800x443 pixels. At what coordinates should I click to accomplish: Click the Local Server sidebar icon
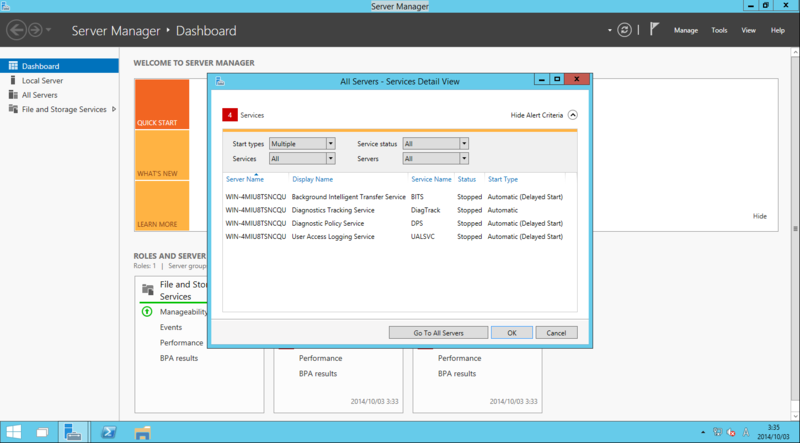tap(13, 80)
